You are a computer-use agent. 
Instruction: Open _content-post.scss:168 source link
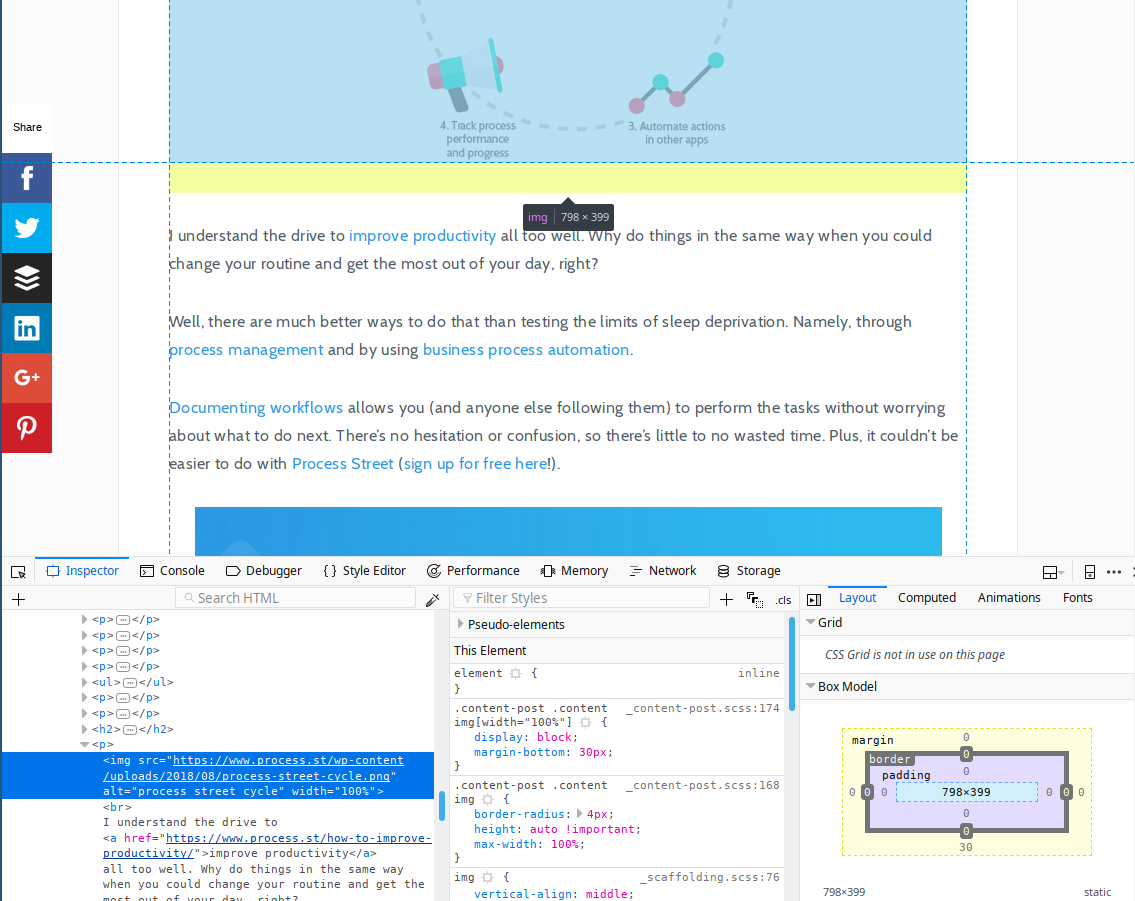tap(702, 785)
